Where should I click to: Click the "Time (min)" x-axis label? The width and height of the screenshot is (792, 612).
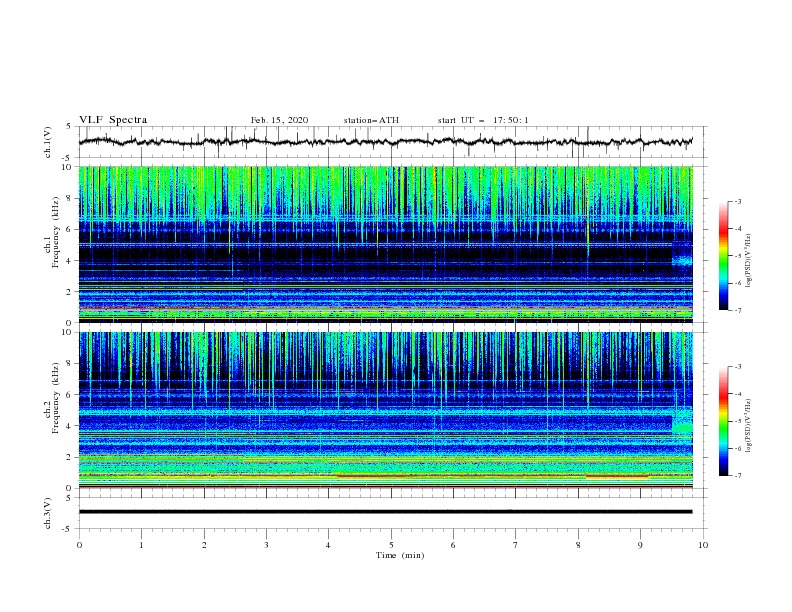coord(400,555)
